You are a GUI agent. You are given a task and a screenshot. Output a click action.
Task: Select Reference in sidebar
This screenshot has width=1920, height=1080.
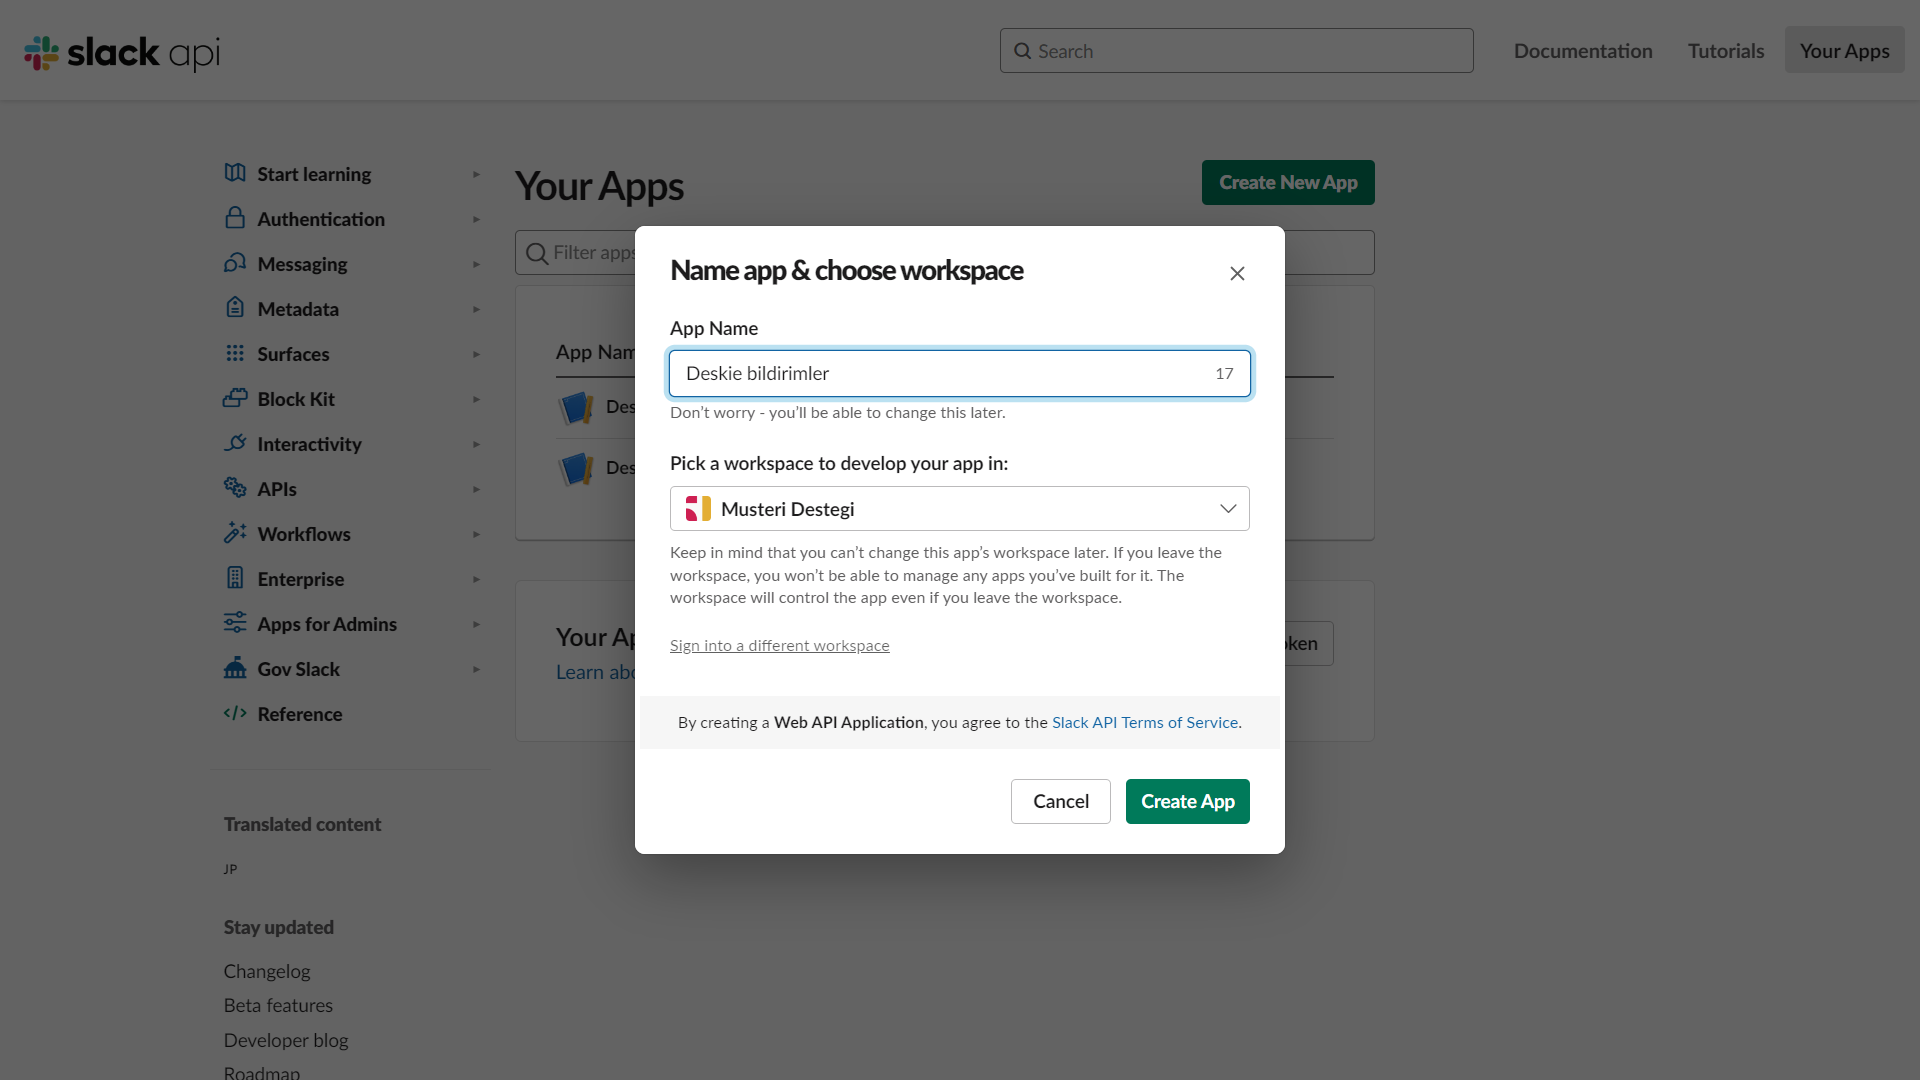(x=299, y=714)
